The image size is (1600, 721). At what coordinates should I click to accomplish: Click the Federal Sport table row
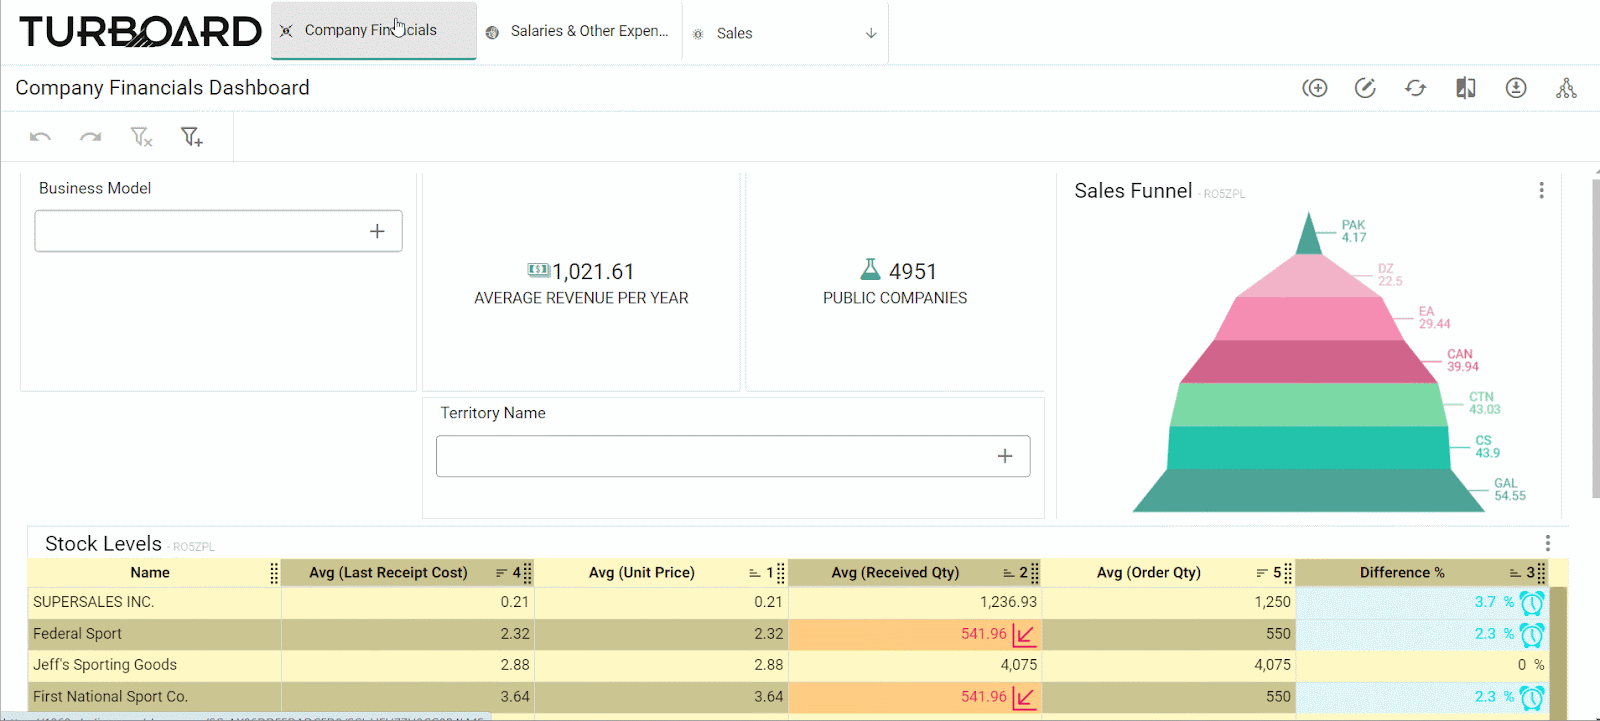[x=790, y=634]
